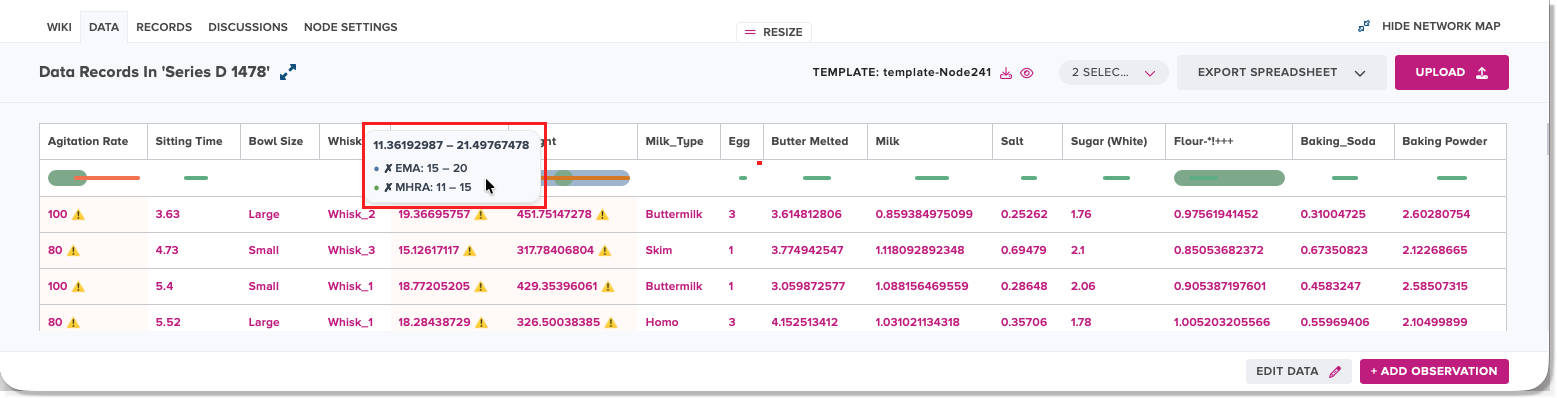This screenshot has height=398, width=1557.
Task: Click warning icon beside 18.28438729
Action: [481, 322]
